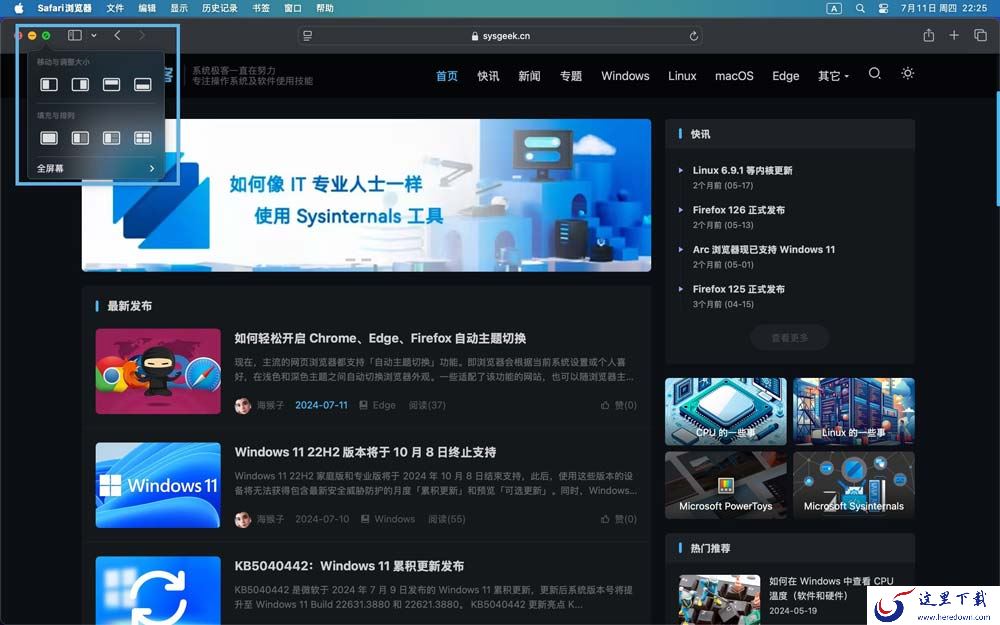Go to the 专题 nav tab
Screen dimensions: 1000x625
[571, 76]
